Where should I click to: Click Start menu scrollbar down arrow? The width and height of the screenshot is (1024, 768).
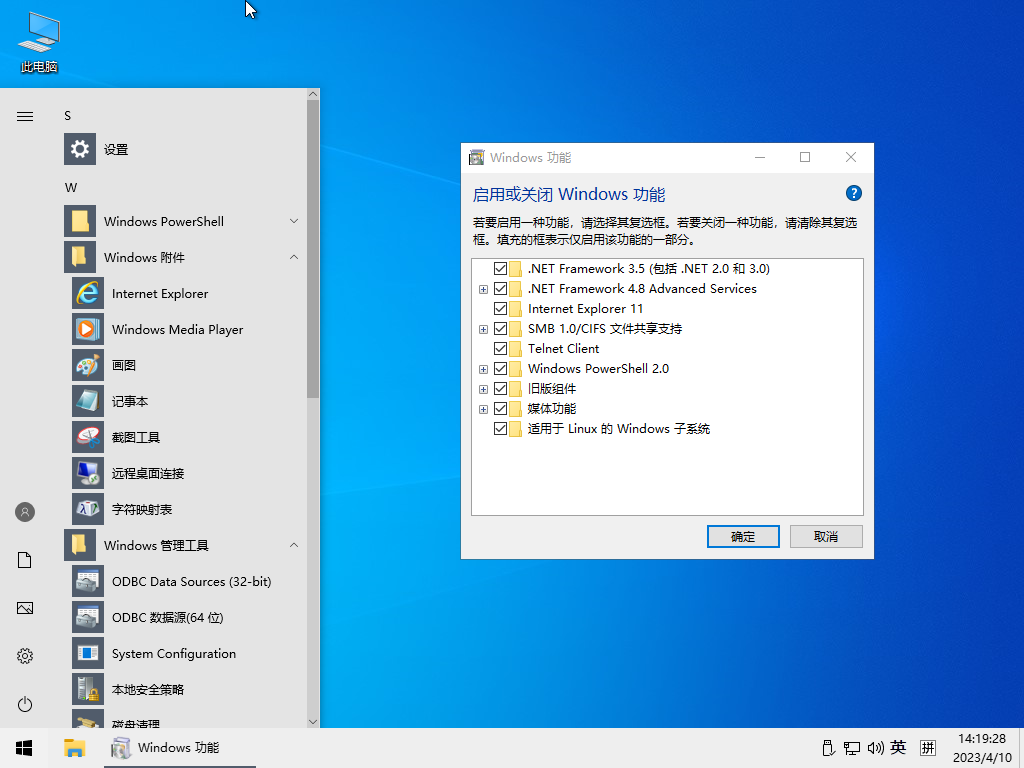(313, 722)
